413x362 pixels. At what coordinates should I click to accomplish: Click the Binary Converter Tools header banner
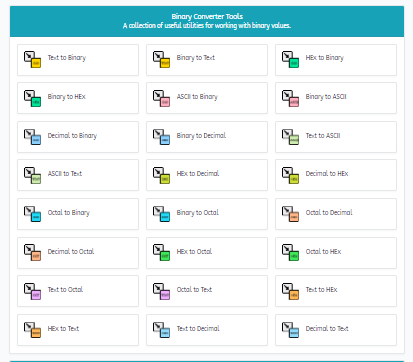coord(207,21)
